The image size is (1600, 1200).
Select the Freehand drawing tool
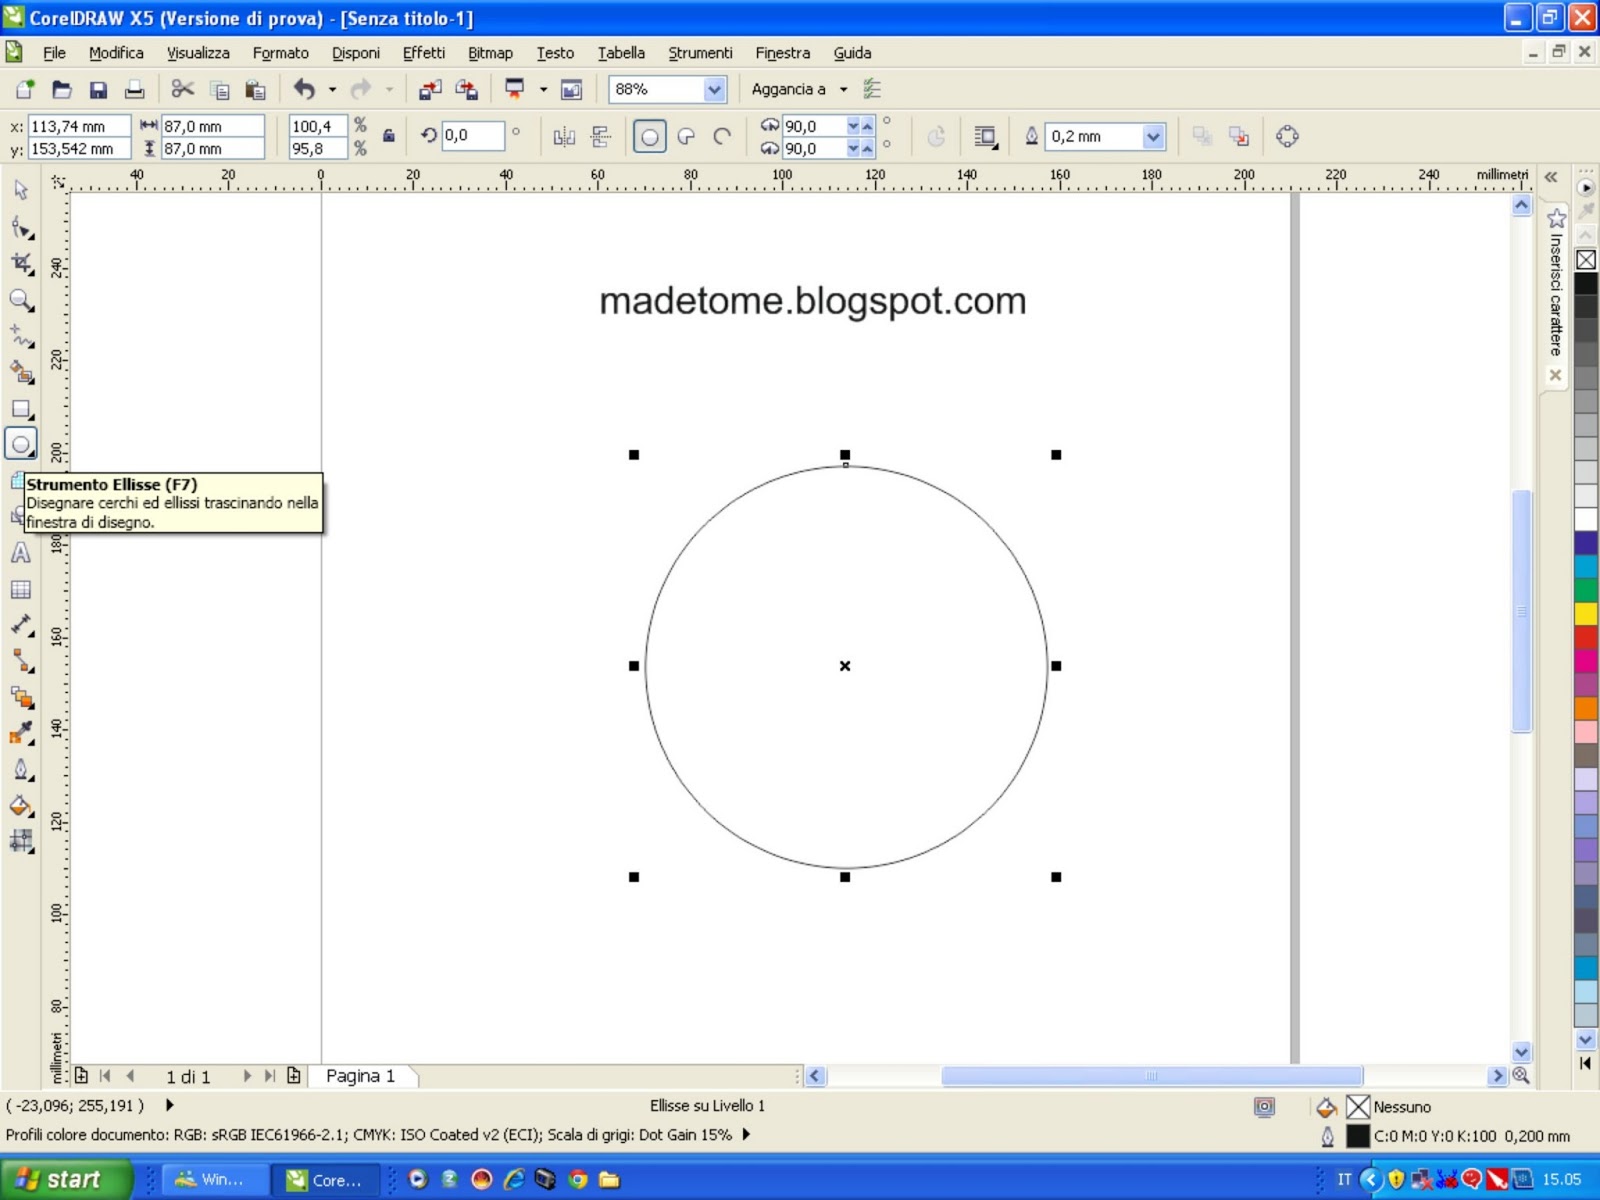[21, 337]
